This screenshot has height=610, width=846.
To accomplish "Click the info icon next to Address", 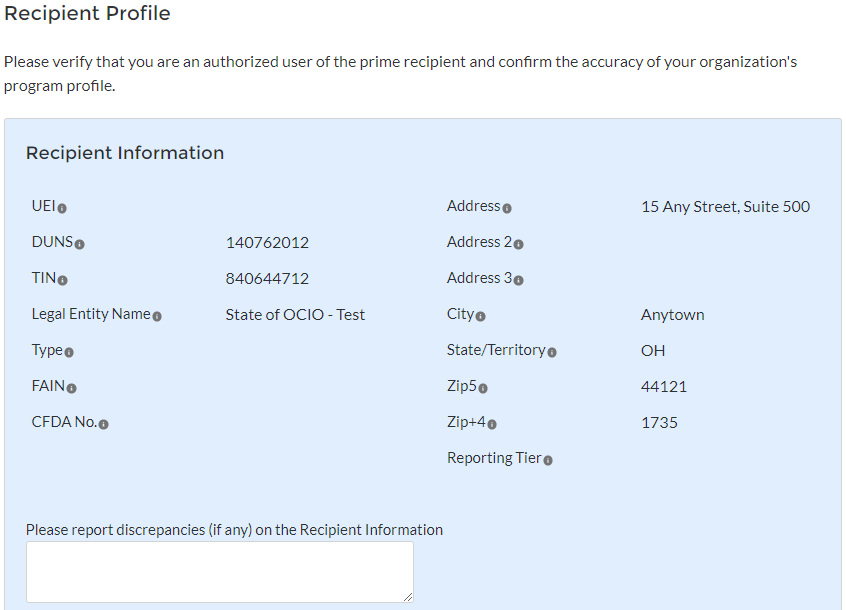I will 507,208.
